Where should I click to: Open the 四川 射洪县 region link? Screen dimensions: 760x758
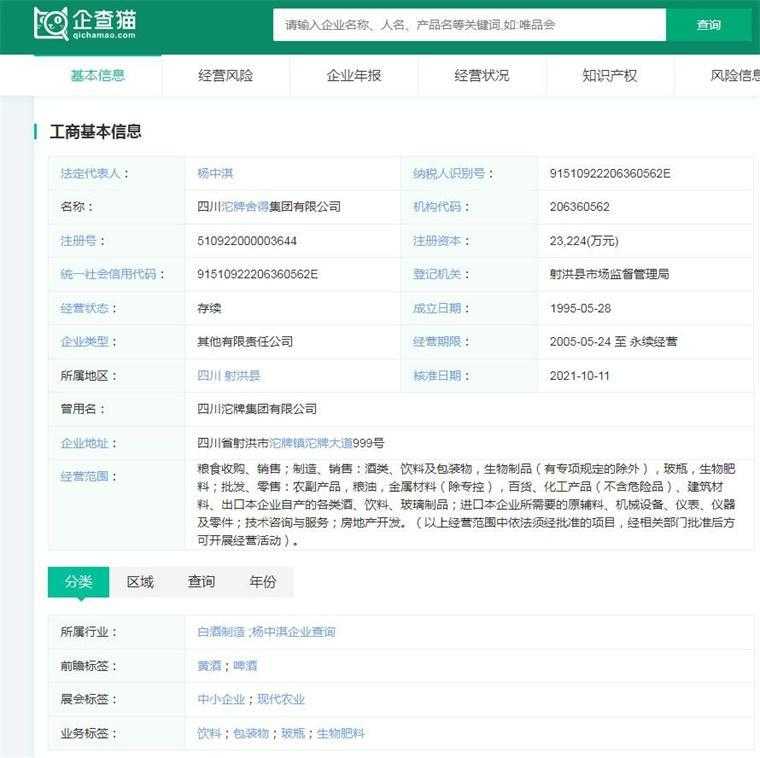click(x=228, y=376)
